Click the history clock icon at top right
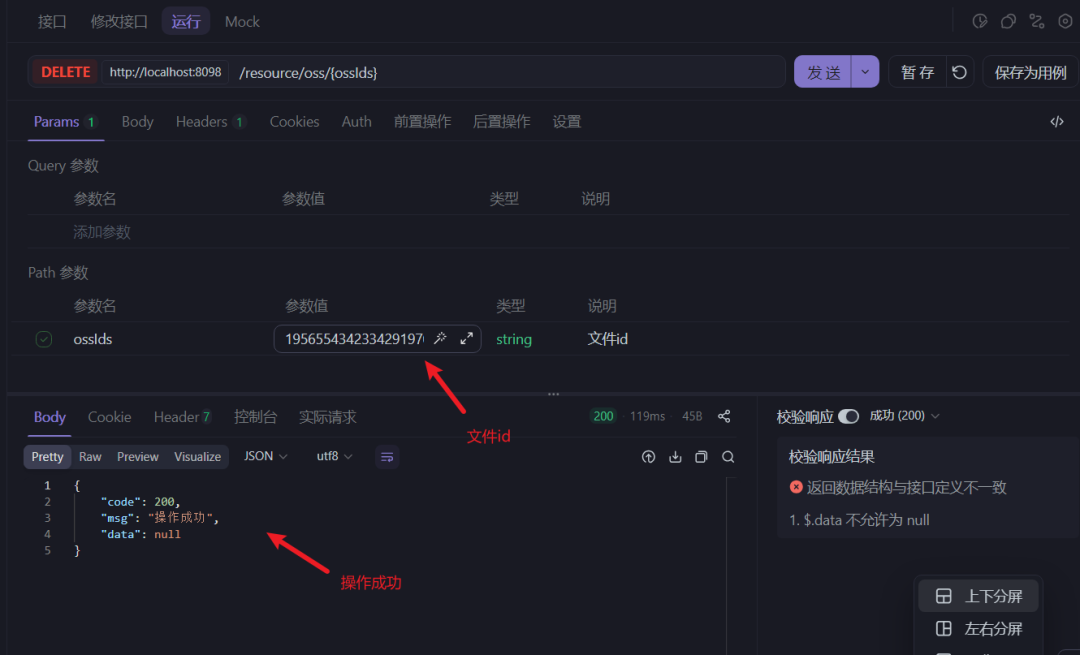1080x655 pixels. 979,21
